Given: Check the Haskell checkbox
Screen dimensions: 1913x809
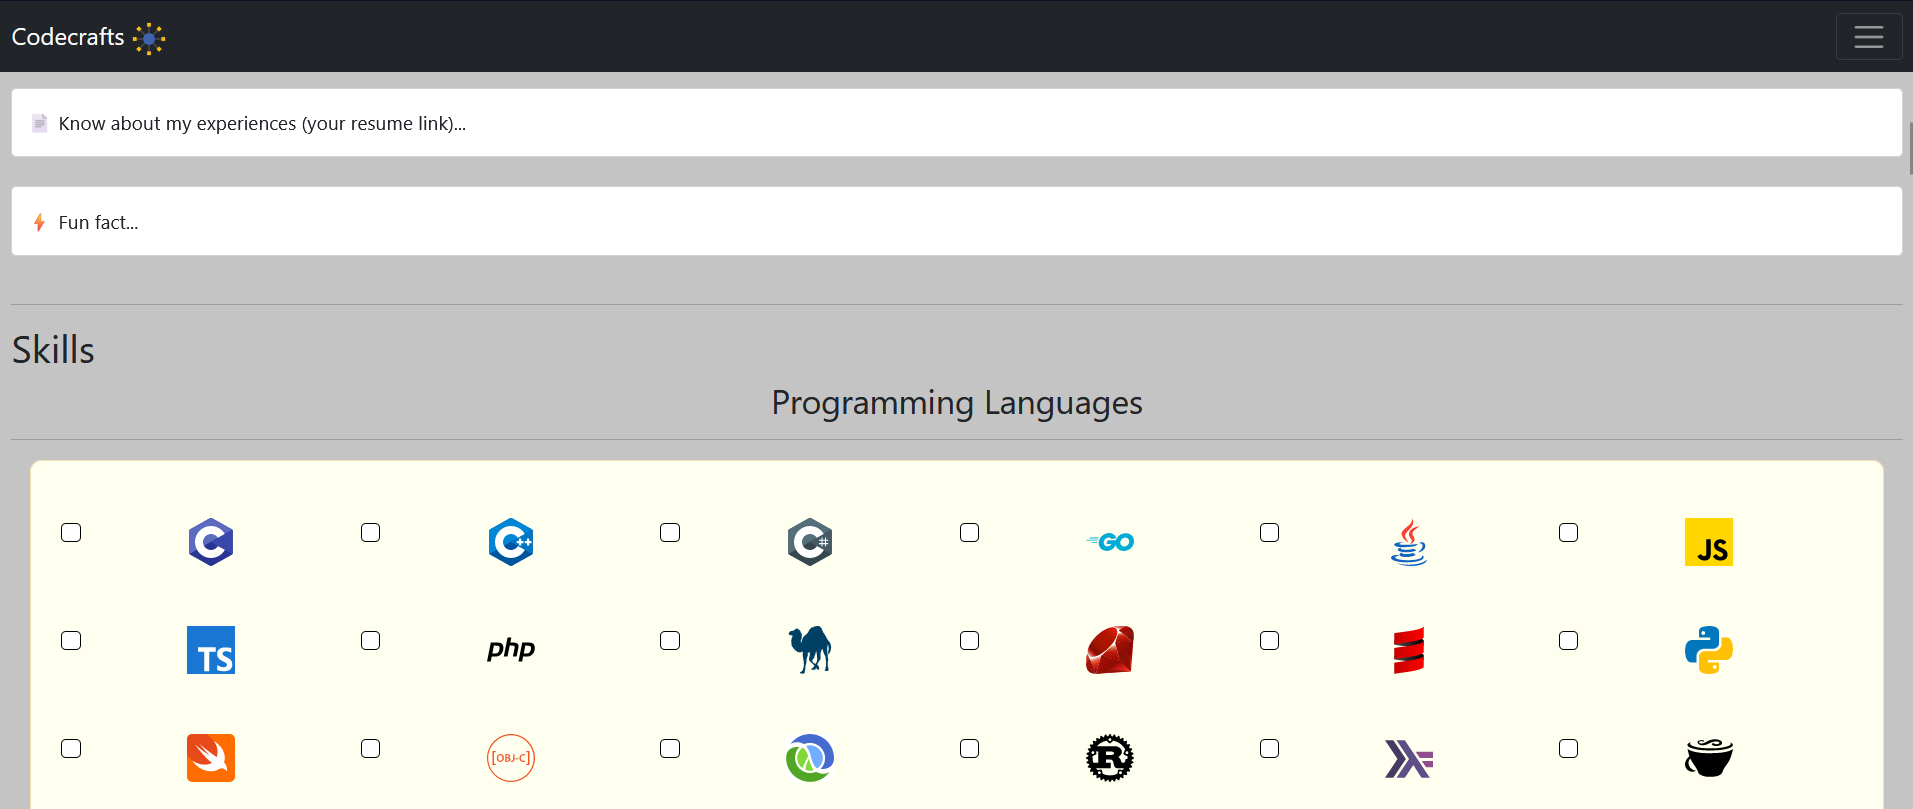Looking at the screenshot, I should click(1269, 748).
